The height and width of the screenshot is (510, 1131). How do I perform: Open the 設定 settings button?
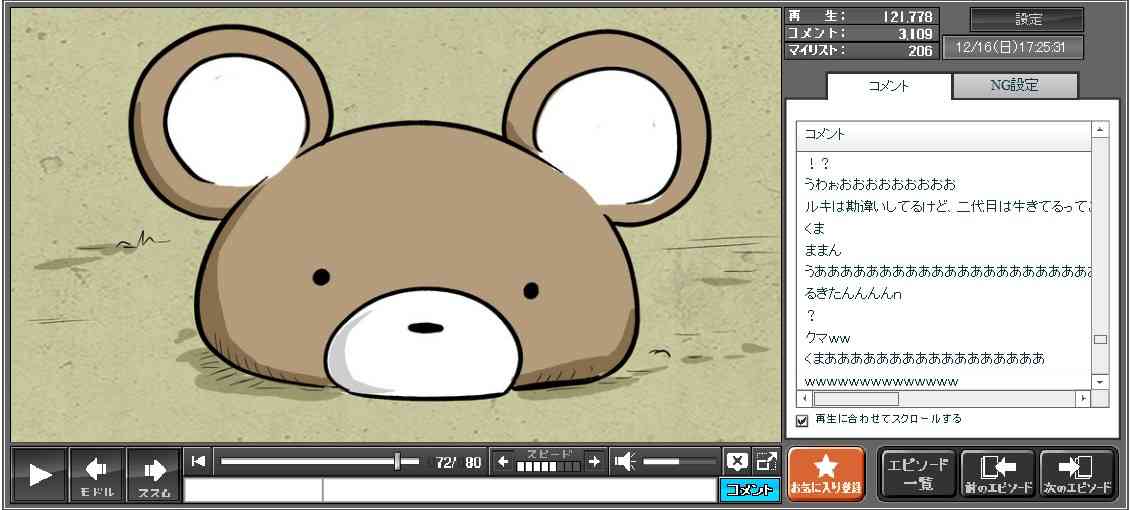(1027, 19)
